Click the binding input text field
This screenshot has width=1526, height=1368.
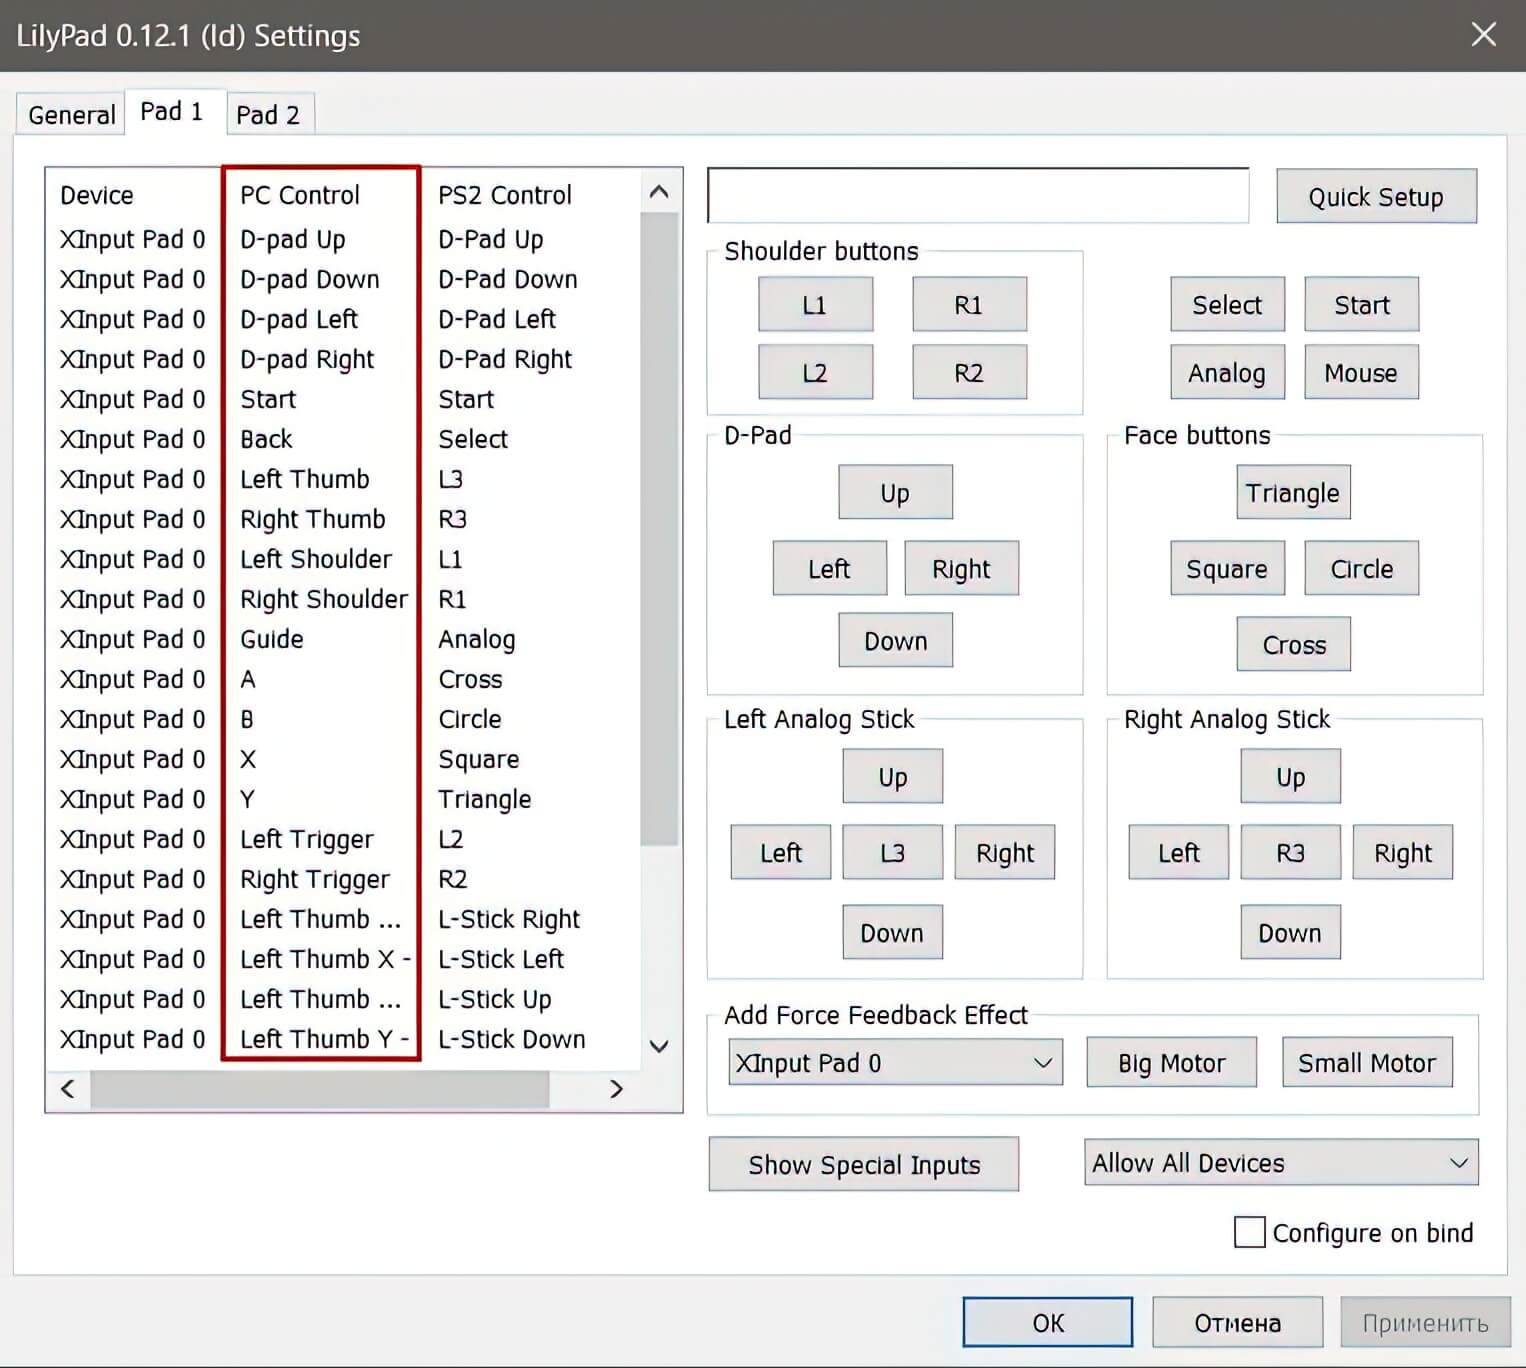(x=977, y=196)
